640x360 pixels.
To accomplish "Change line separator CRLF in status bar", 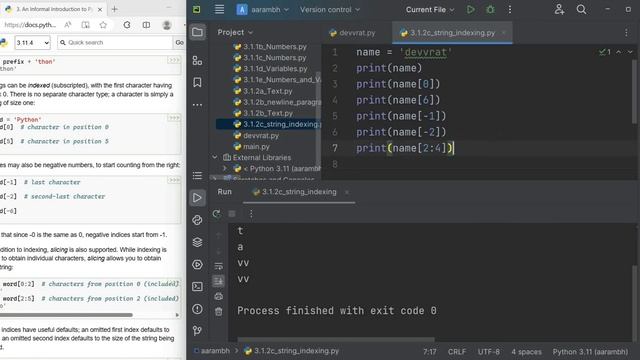I will coord(456,351).
